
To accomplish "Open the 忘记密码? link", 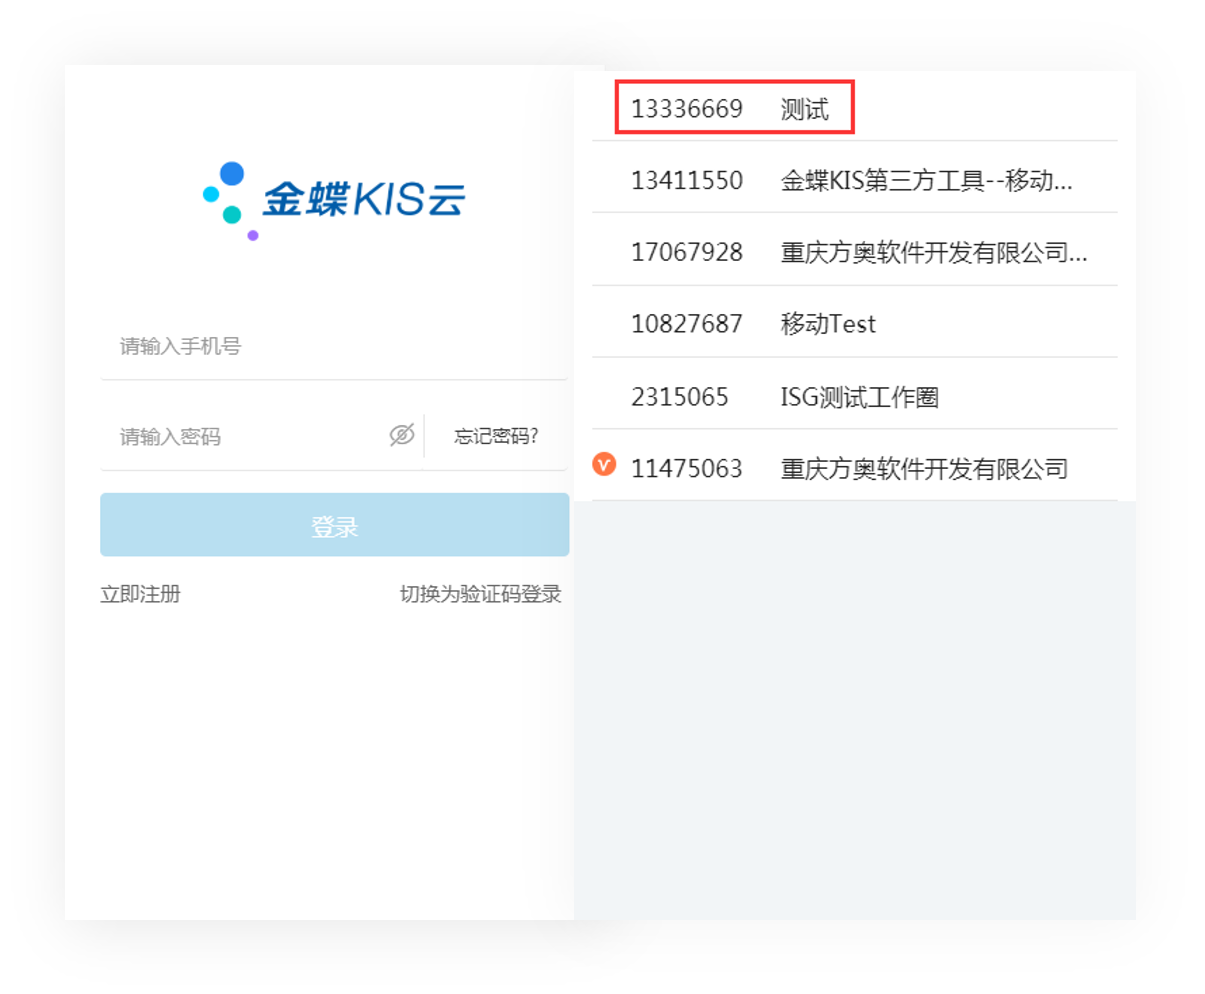I will [x=496, y=436].
